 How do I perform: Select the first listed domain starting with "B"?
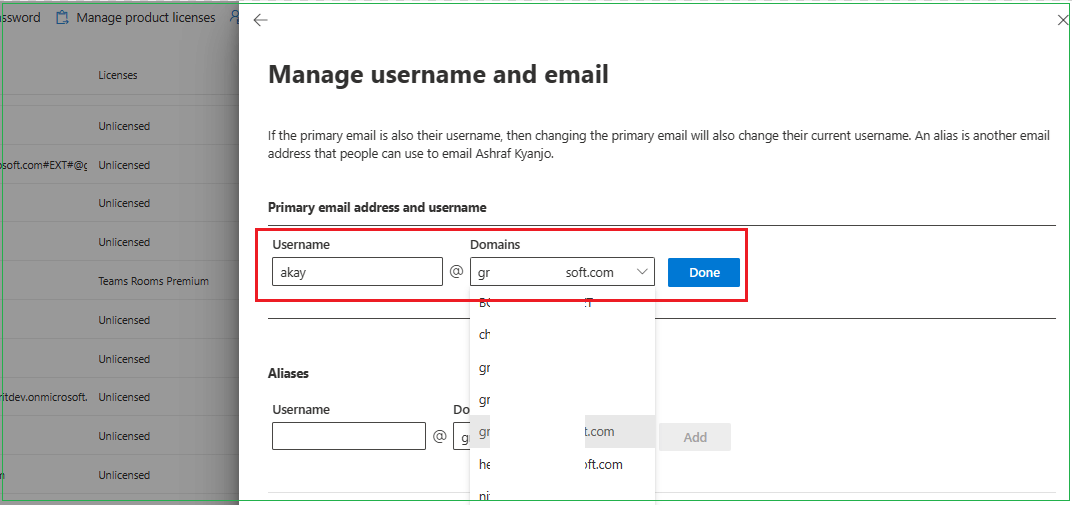[562, 303]
